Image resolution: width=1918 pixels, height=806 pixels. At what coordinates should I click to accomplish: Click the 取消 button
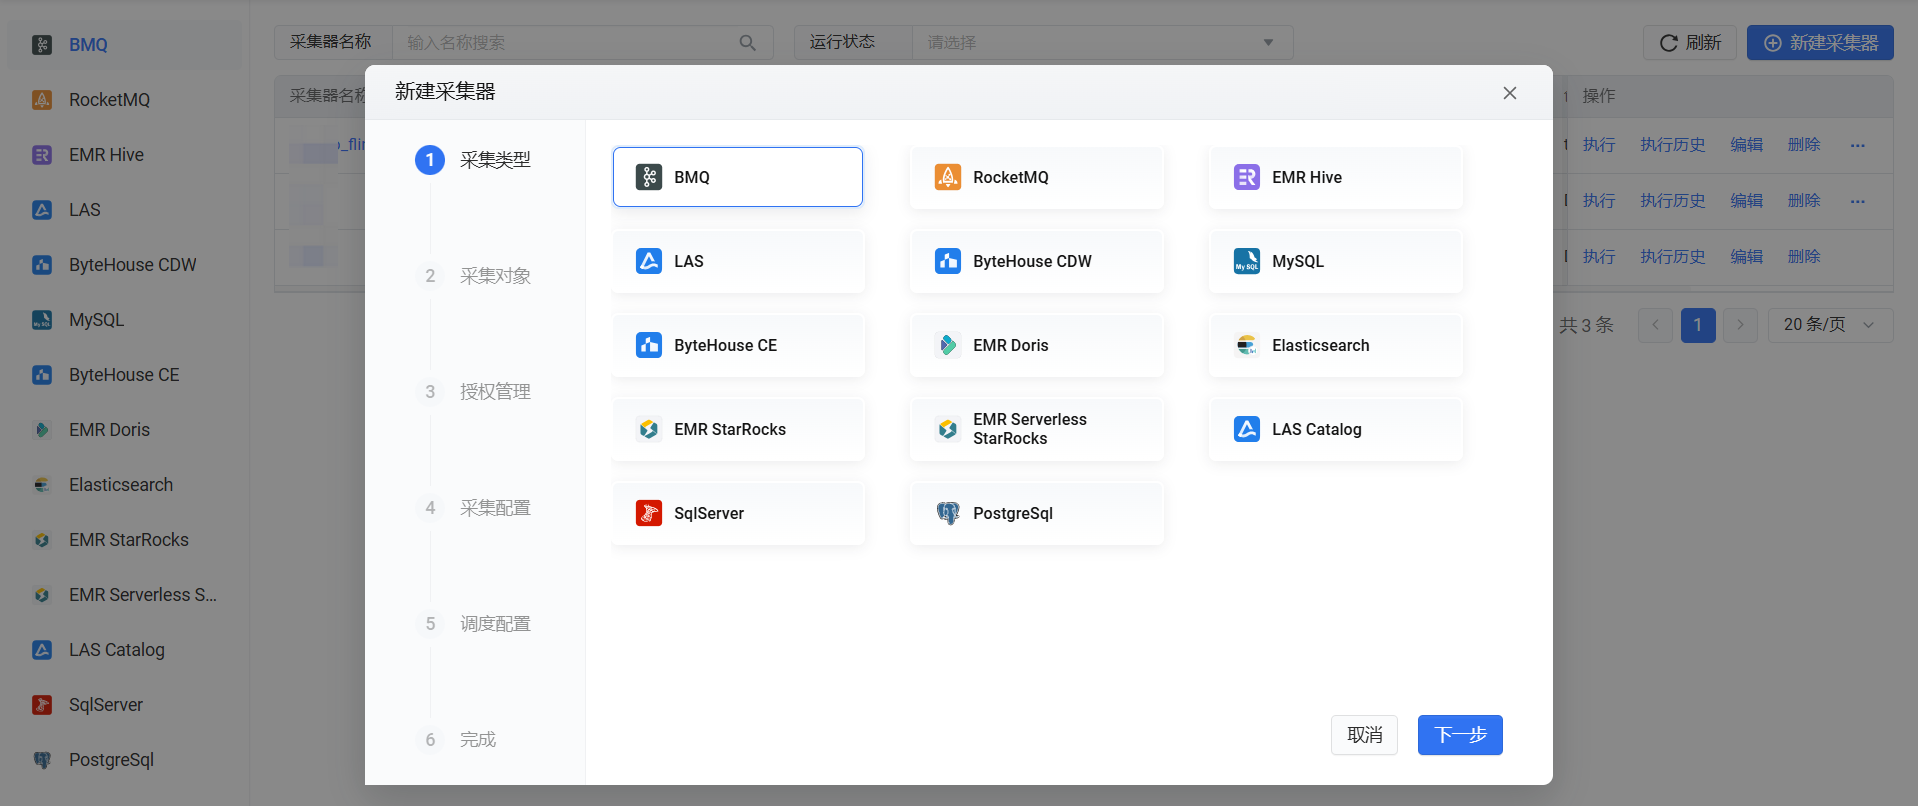coord(1364,735)
